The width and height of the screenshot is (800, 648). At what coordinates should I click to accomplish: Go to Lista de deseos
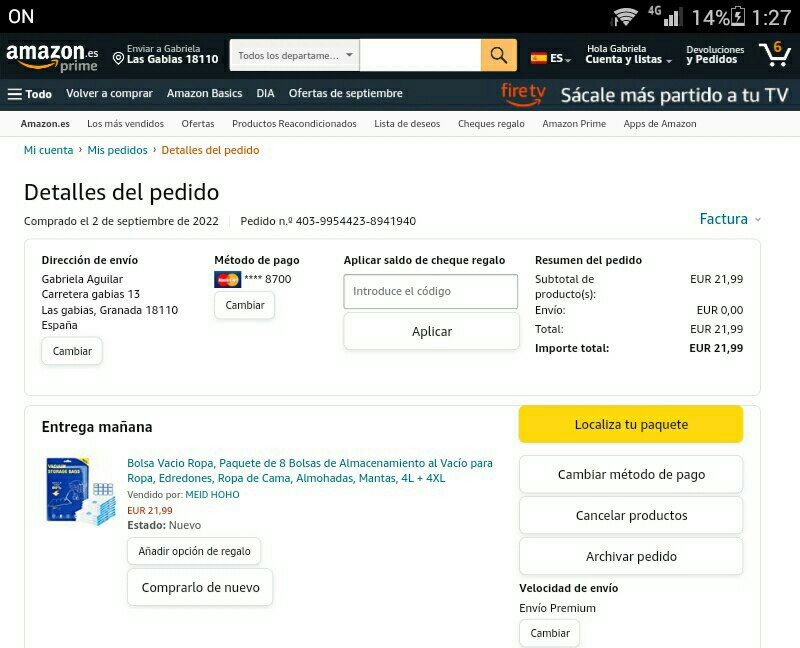(x=407, y=123)
